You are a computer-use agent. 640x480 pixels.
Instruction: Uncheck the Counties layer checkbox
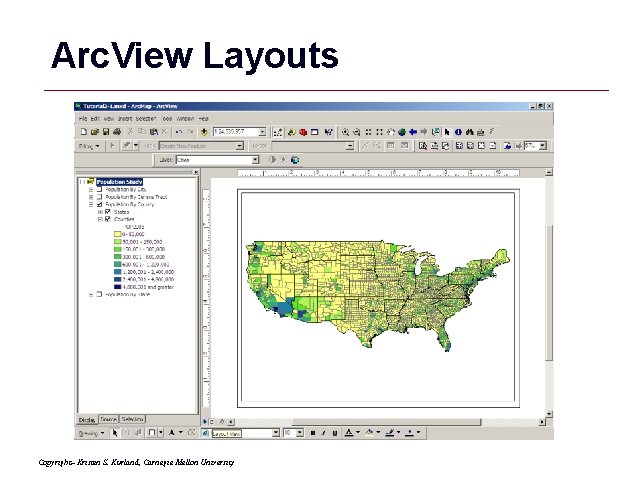click(108, 219)
